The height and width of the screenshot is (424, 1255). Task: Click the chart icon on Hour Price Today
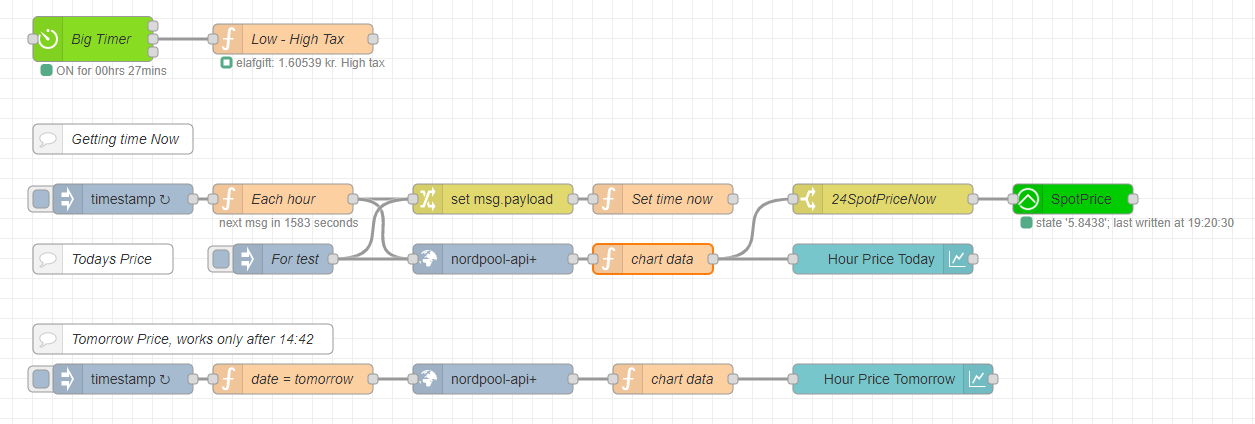(957, 259)
